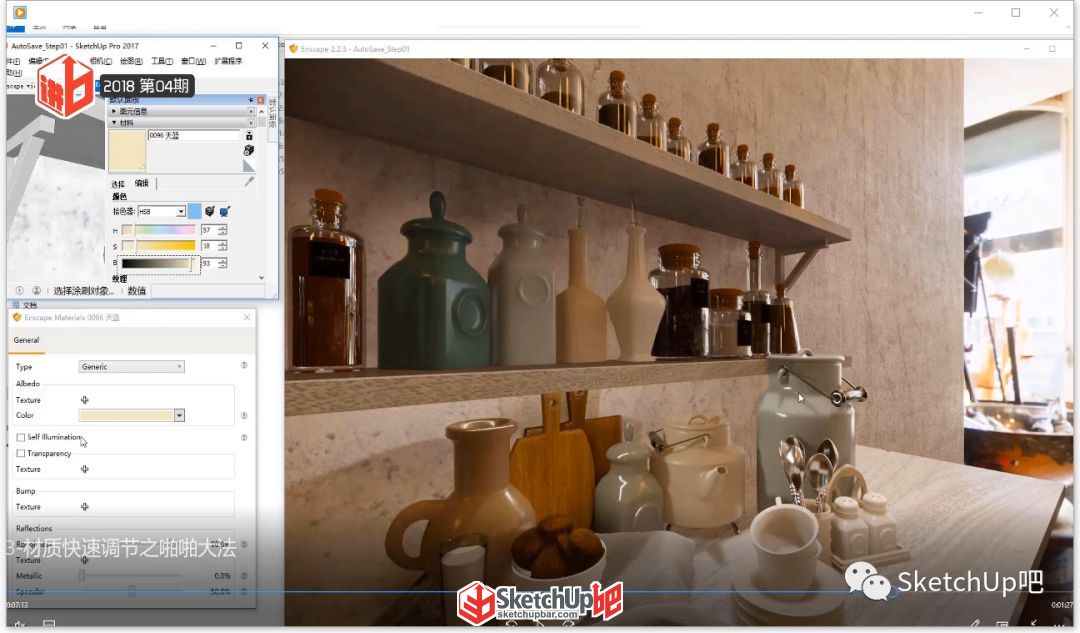Screen dimensions: 1080x633
Task: Increase the S value stepper
Action: coord(222,242)
